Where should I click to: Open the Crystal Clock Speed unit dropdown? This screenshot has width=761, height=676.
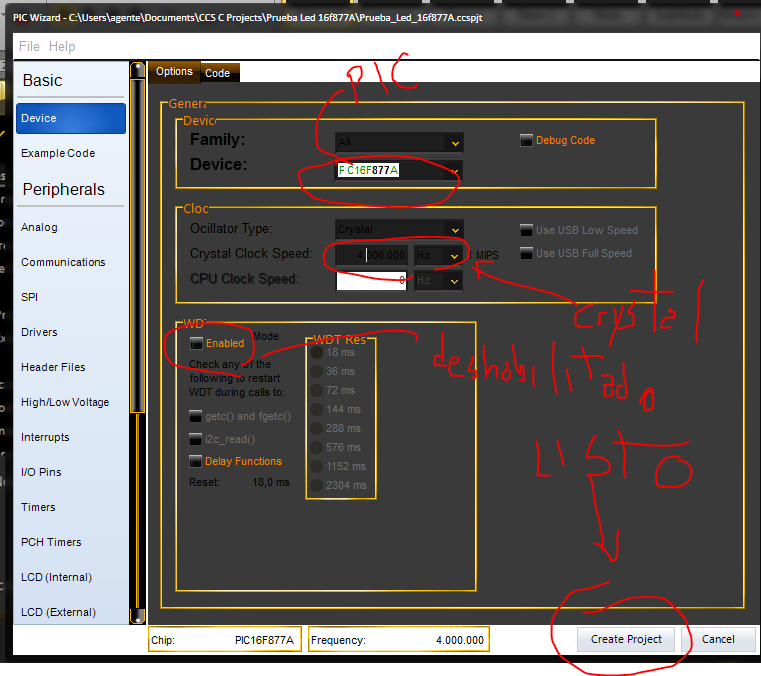[454, 256]
